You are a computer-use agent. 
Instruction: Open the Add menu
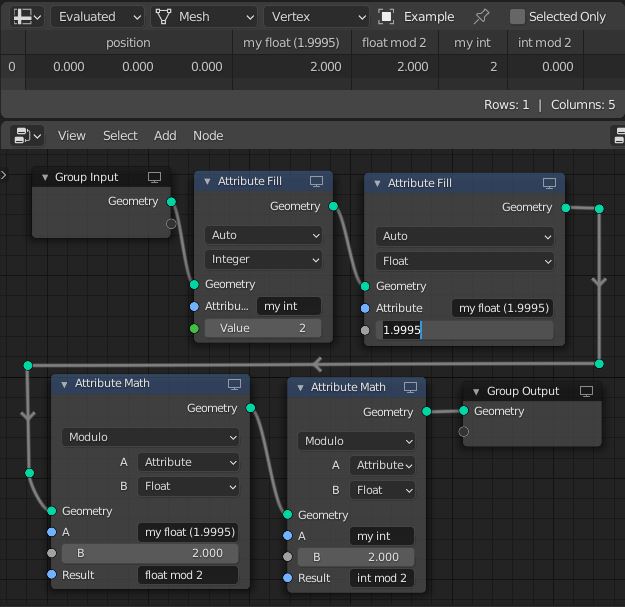coord(165,136)
